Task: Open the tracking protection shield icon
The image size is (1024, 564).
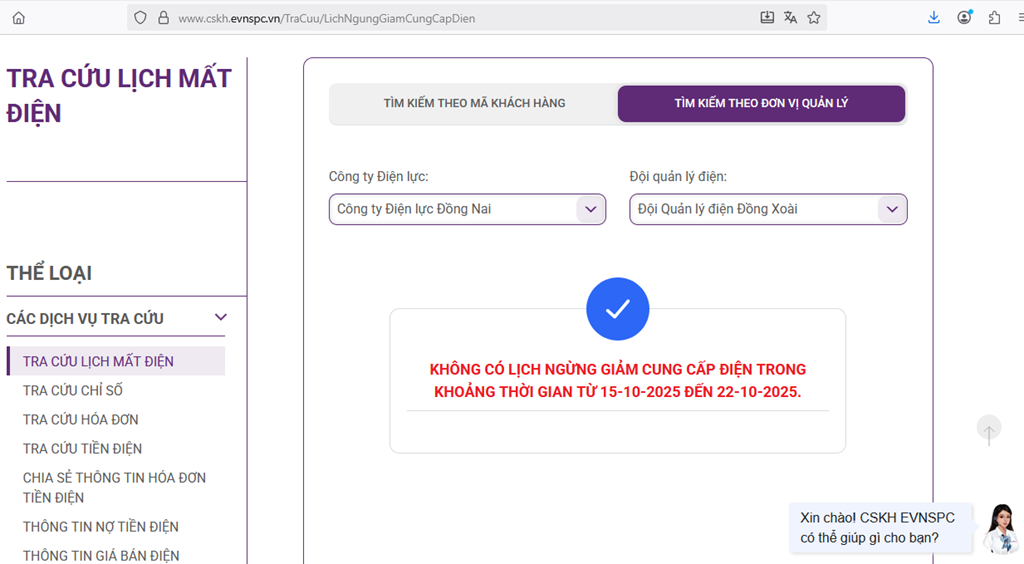Action: (140, 17)
